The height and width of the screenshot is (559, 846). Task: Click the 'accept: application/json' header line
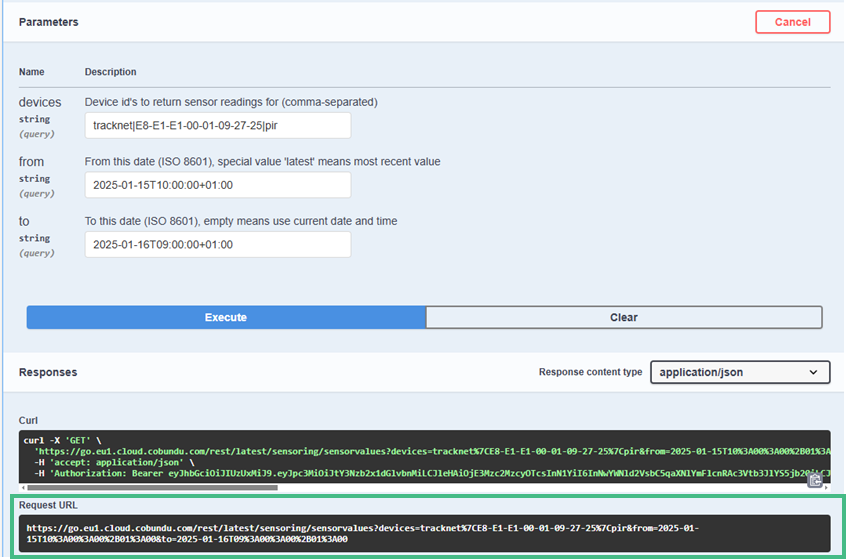pyautogui.click(x=113, y=462)
